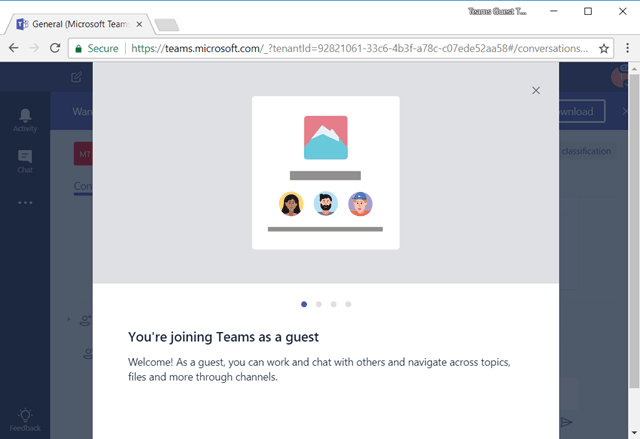Image resolution: width=640 pixels, height=439 pixels.
Task: Click the 'classification' text behind dialog
Action: (x=586, y=151)
